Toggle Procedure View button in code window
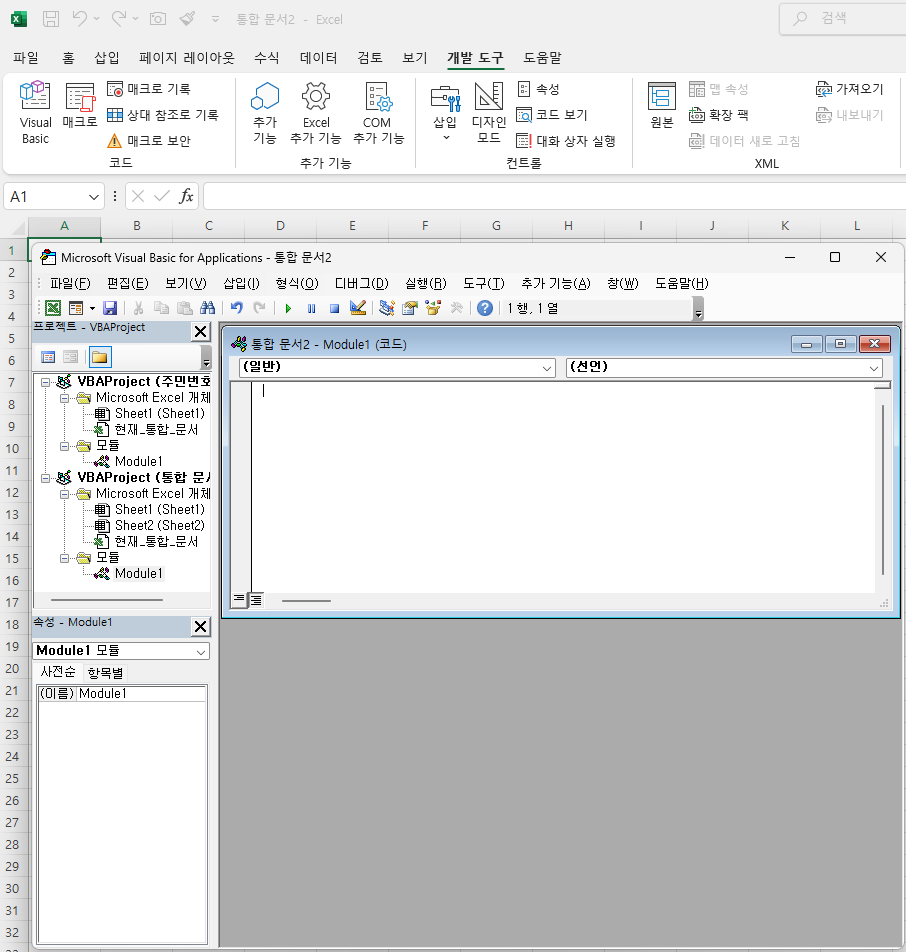Viewport: 906px width, 952px height. 239,600
